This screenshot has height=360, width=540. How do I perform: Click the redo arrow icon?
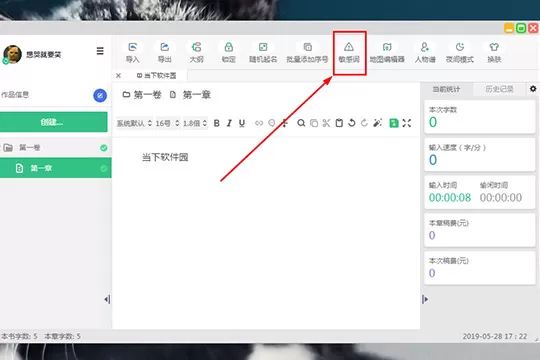pos(364,123)
